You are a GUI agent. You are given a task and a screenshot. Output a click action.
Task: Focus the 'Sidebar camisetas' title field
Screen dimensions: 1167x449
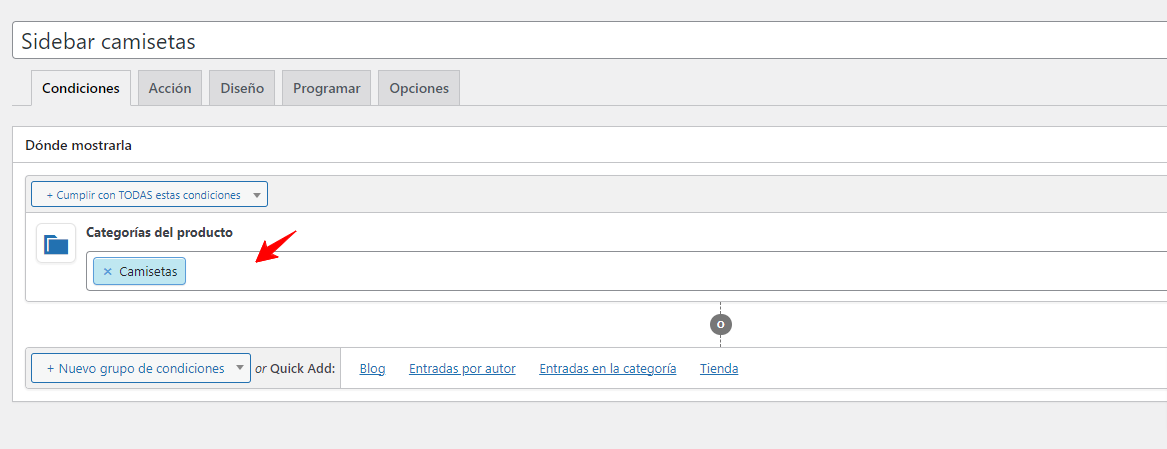pyautogui.click(x=589, y=41)
